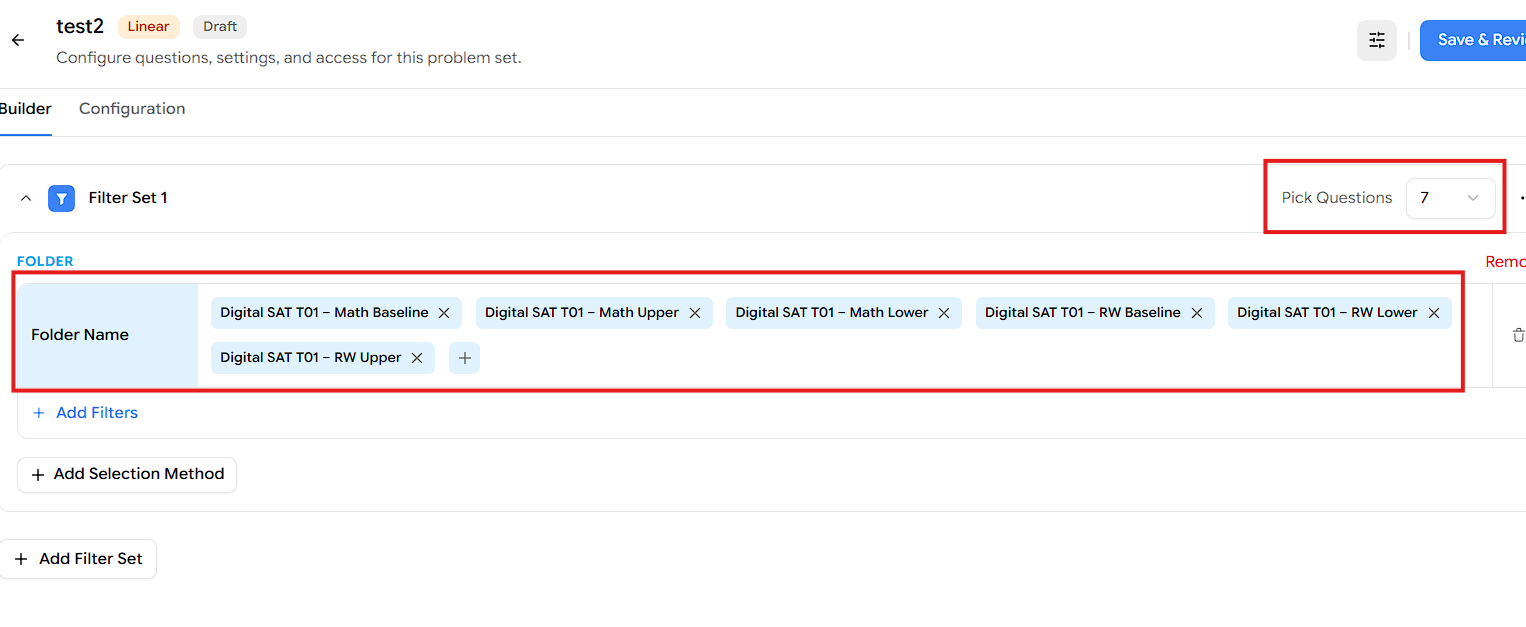Click the blue funnel filter icon

click(x=62, y=198)
